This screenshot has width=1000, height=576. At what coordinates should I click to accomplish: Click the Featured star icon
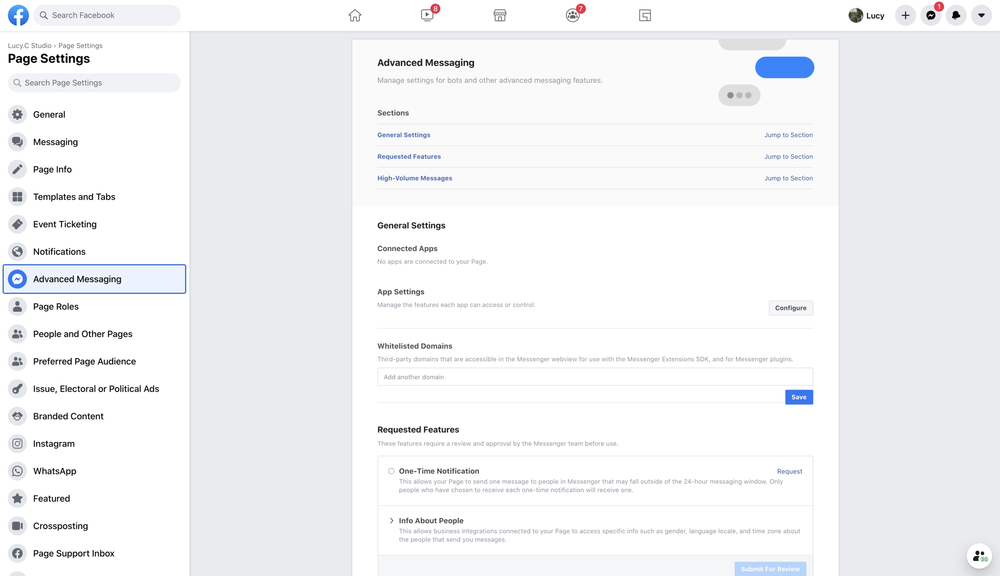pyautogui.click(x=17, y=498)
